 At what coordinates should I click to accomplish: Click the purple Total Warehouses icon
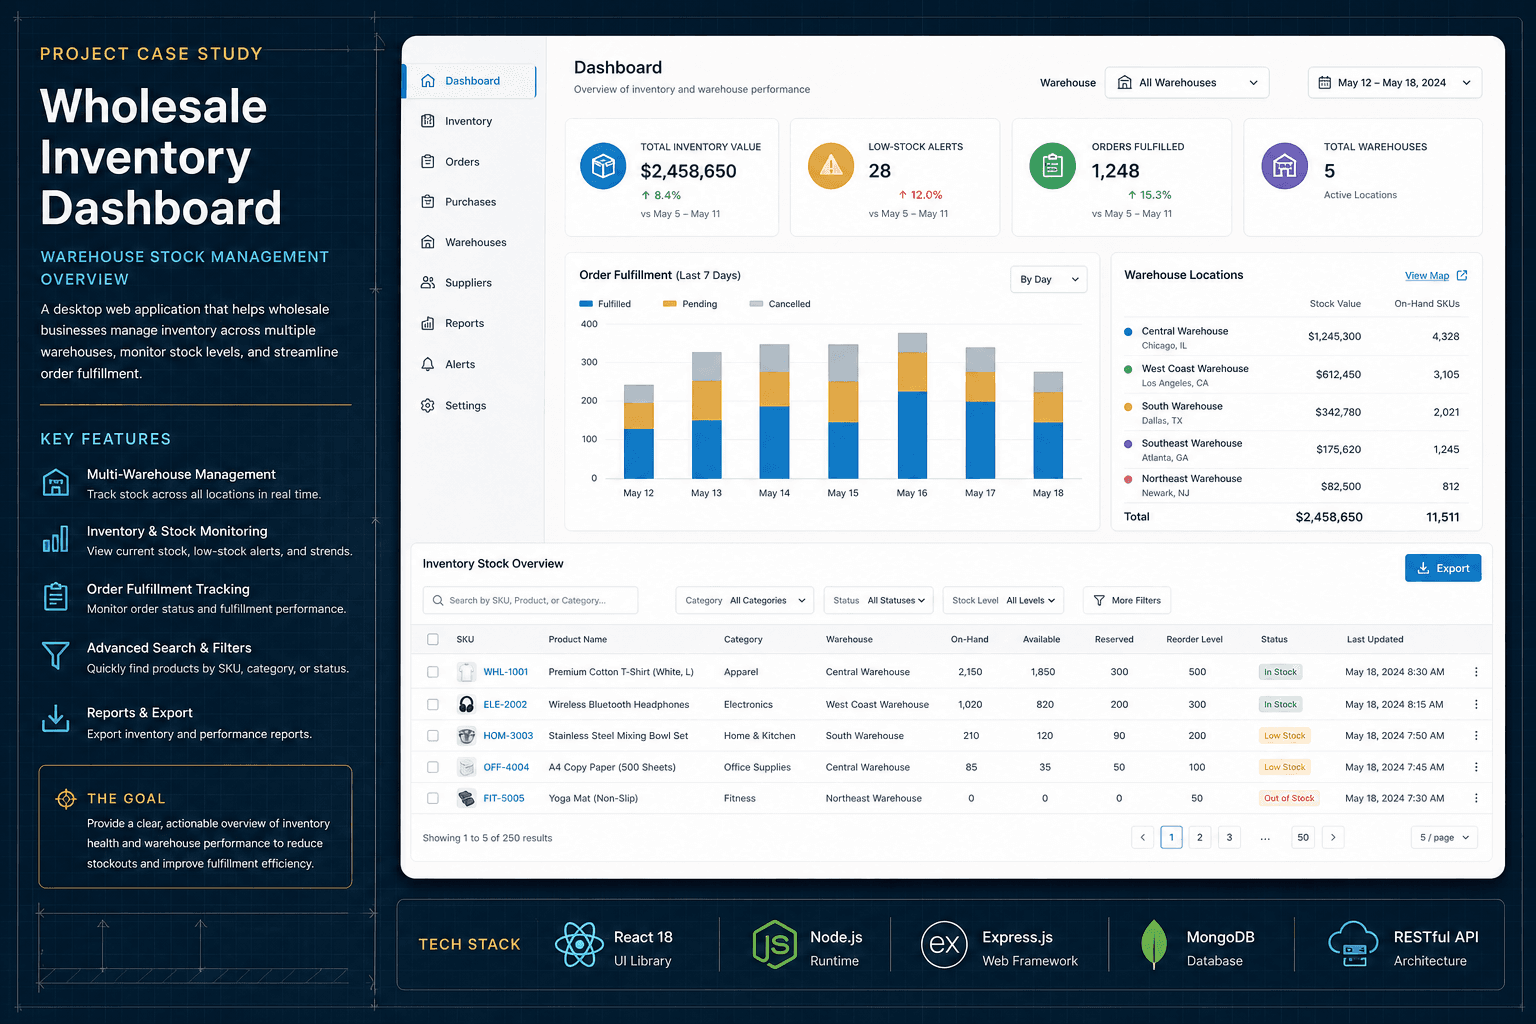coord(1284,166)
